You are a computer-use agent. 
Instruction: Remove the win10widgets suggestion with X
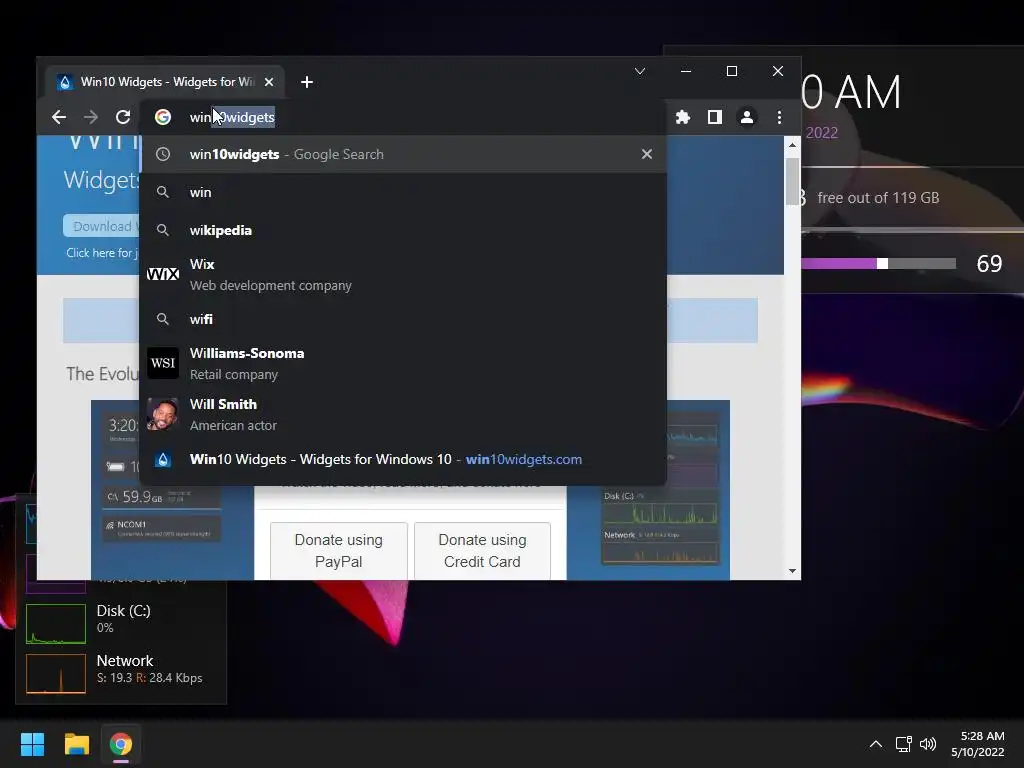tap(647, 154)
